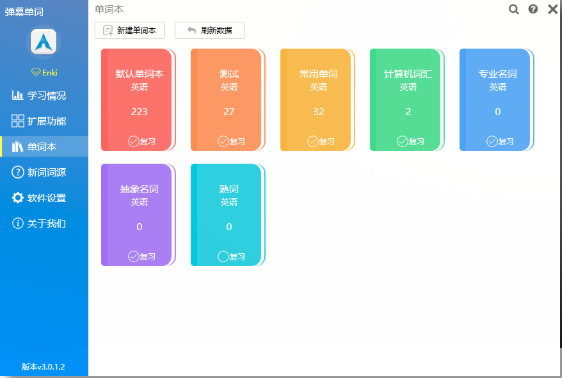Open the blue 专业名词 word book
The width and height of the screenshot is (562, 378).
496,100
